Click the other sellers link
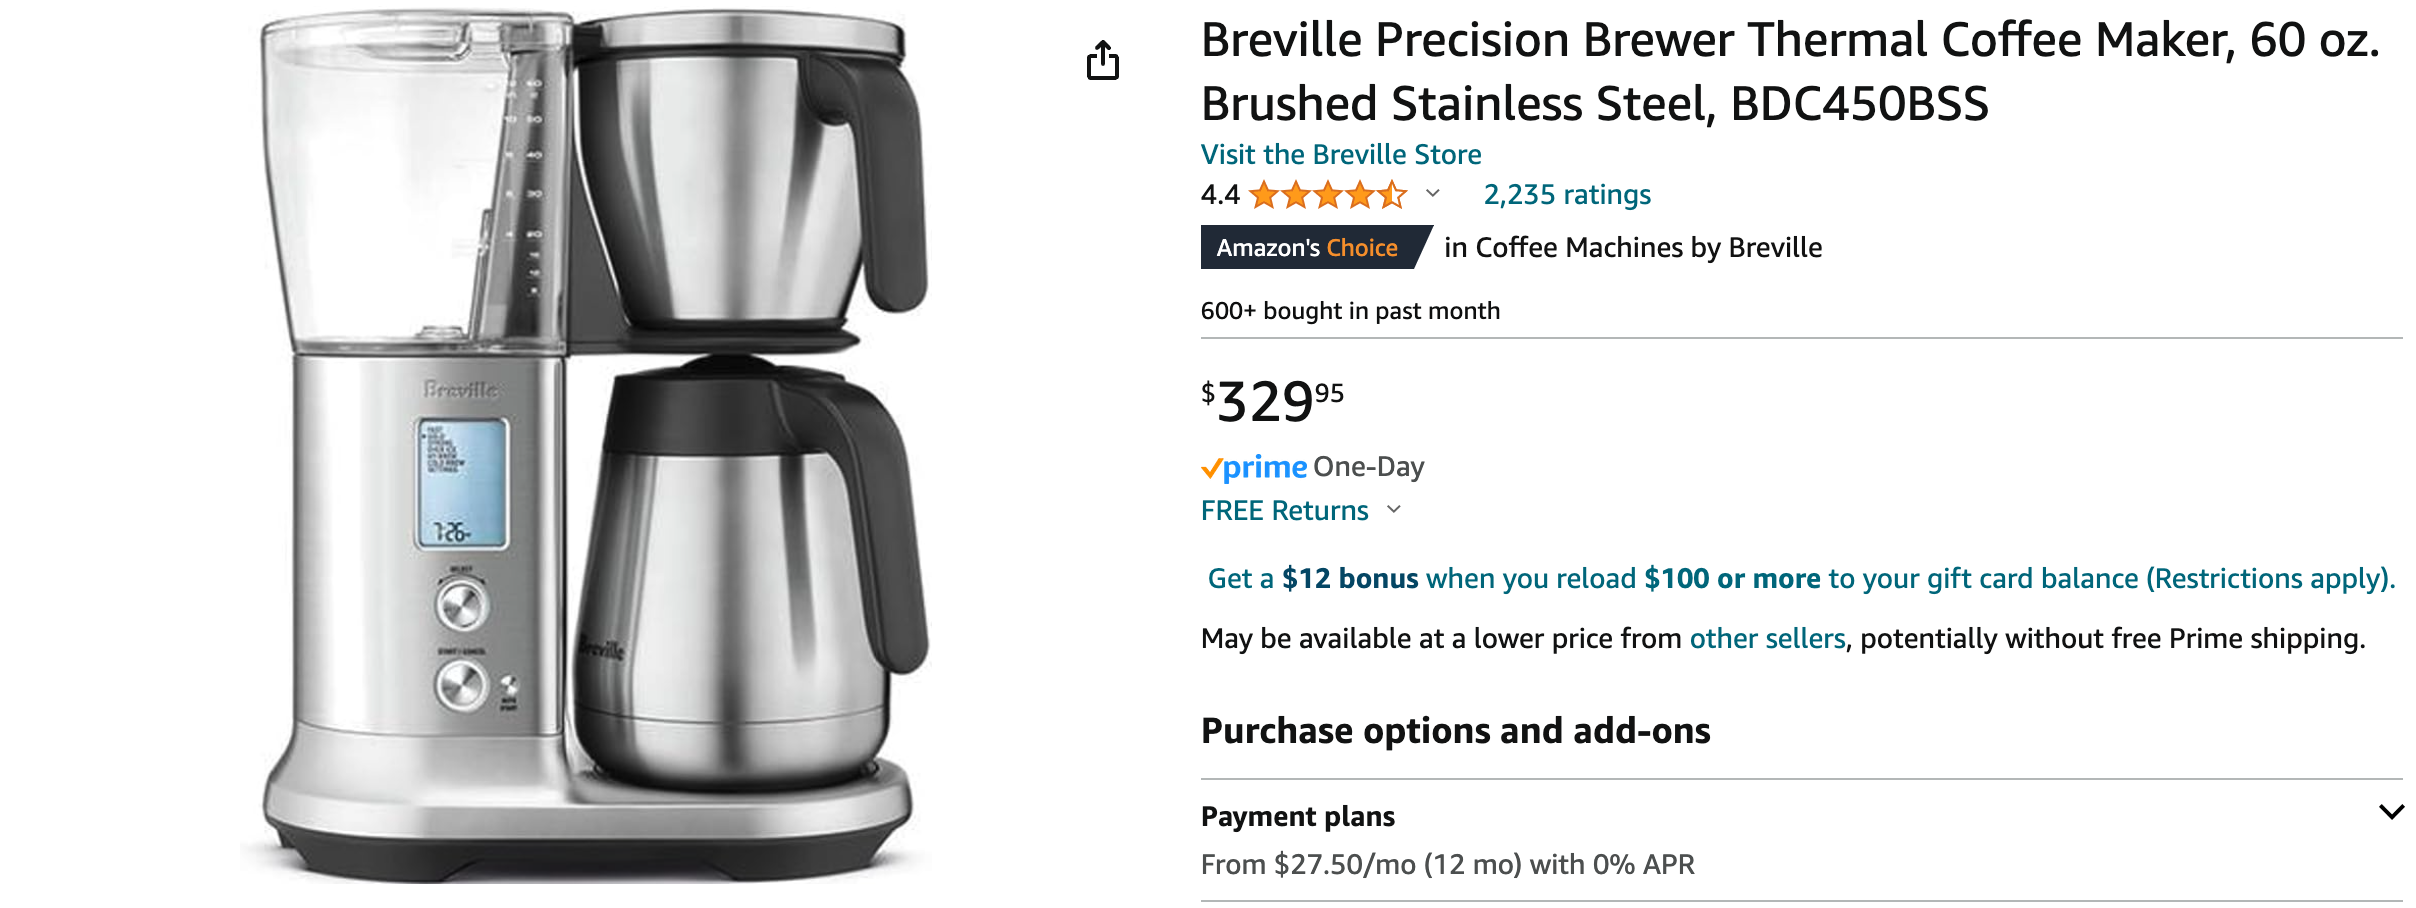Screen dimensions: 2416x908 pyautogui.click(x=1767, y=637)
